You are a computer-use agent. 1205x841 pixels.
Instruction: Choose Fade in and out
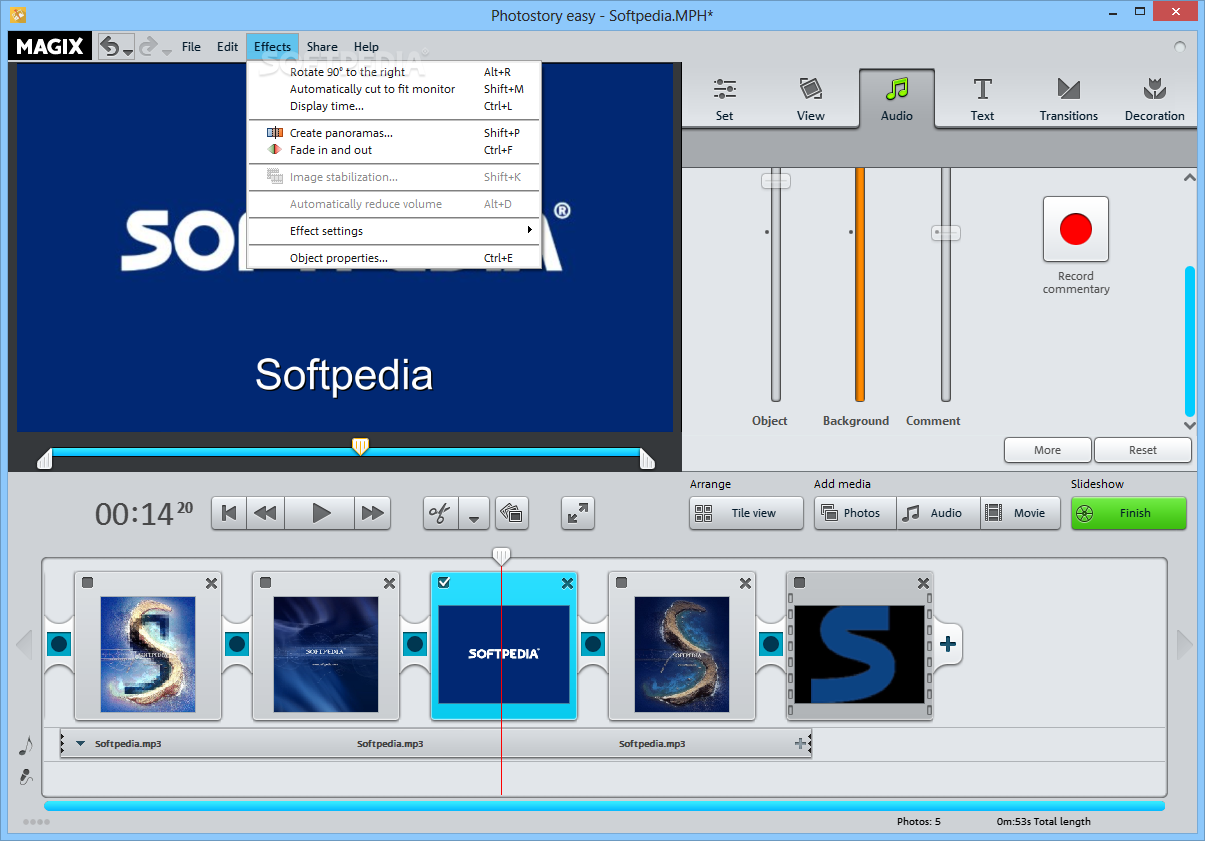click(394, 150)
